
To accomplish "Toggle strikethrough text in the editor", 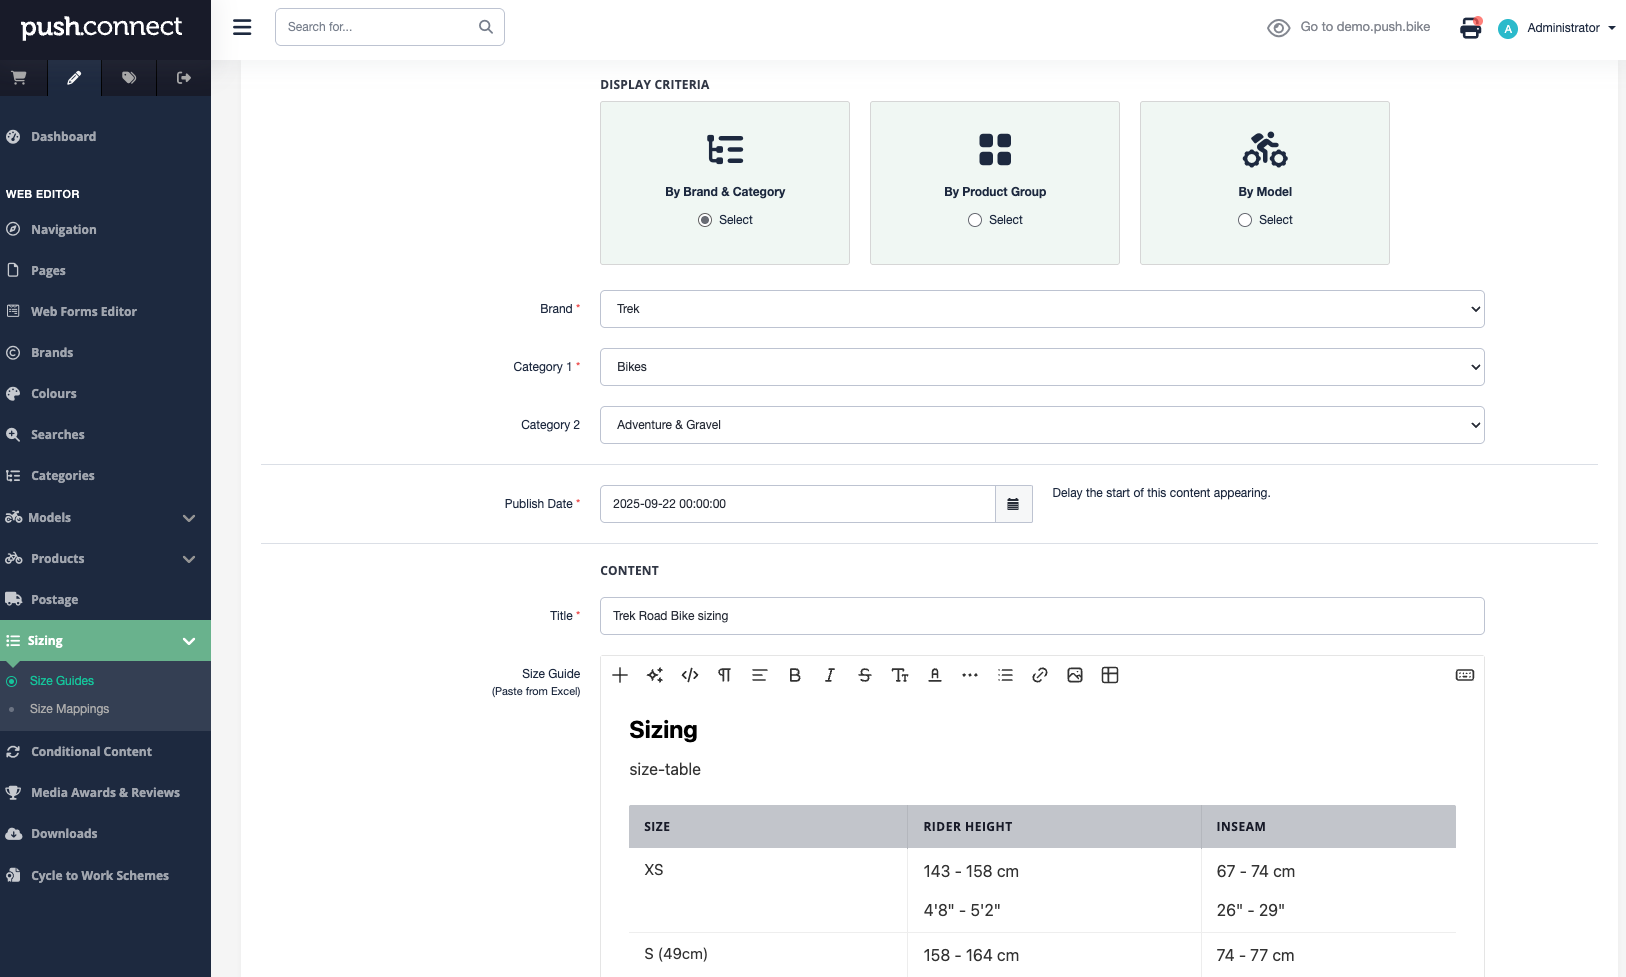I will 865,675.
